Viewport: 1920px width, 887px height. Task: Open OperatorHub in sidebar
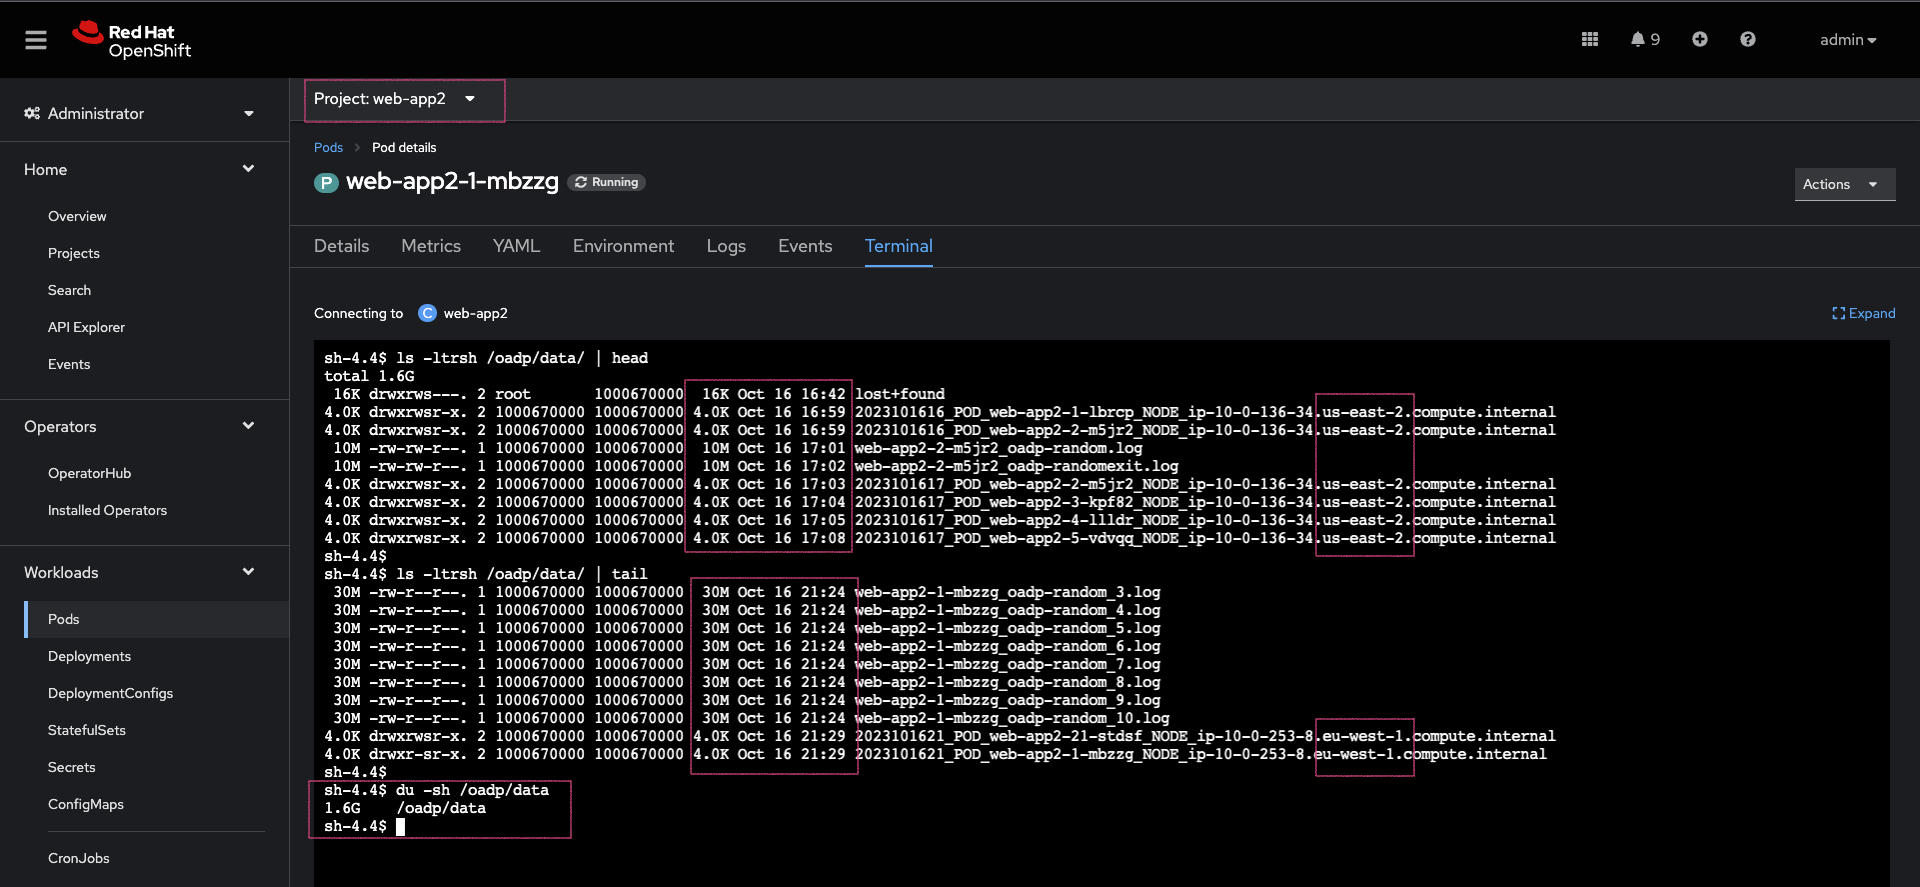tap(89, 474)
